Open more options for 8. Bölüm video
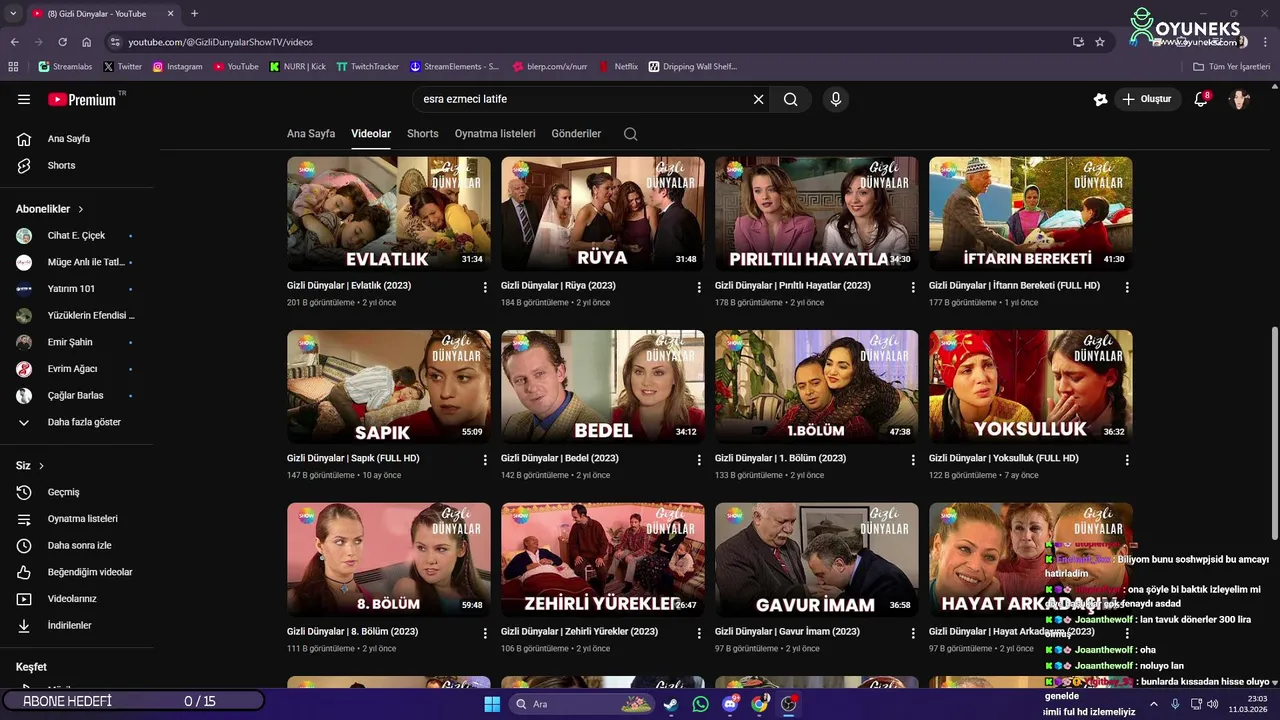1280x720 pixels. (x=485, y=633)
